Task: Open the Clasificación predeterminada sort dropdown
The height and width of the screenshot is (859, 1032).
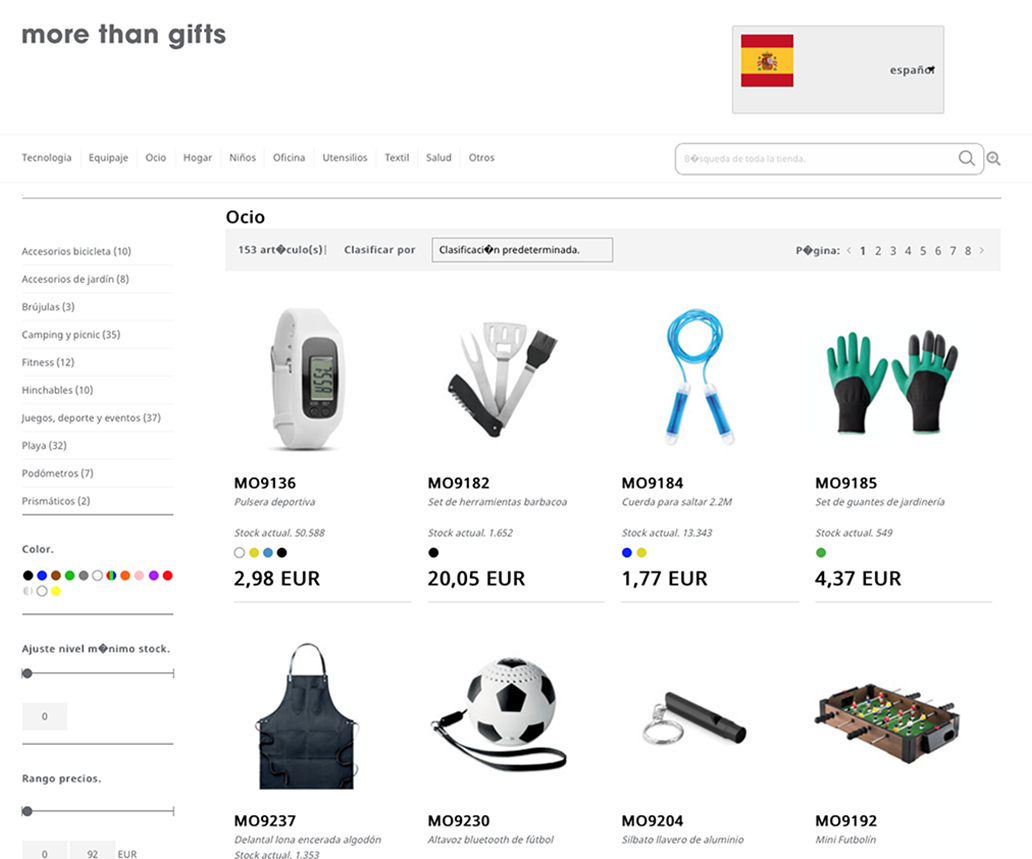Action: pos(522,250)
